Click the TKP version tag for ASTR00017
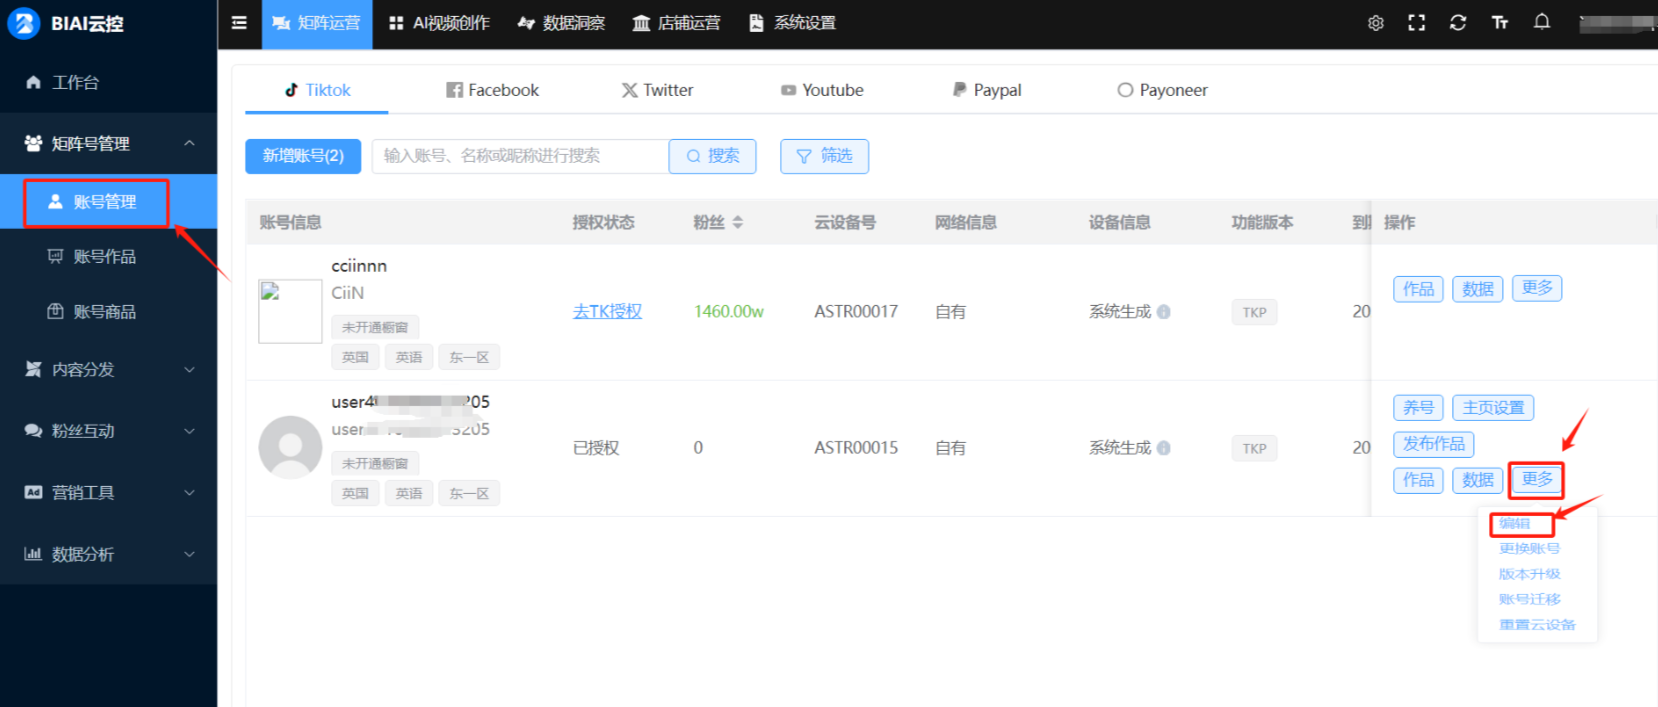 click(x=1254, y=312)
